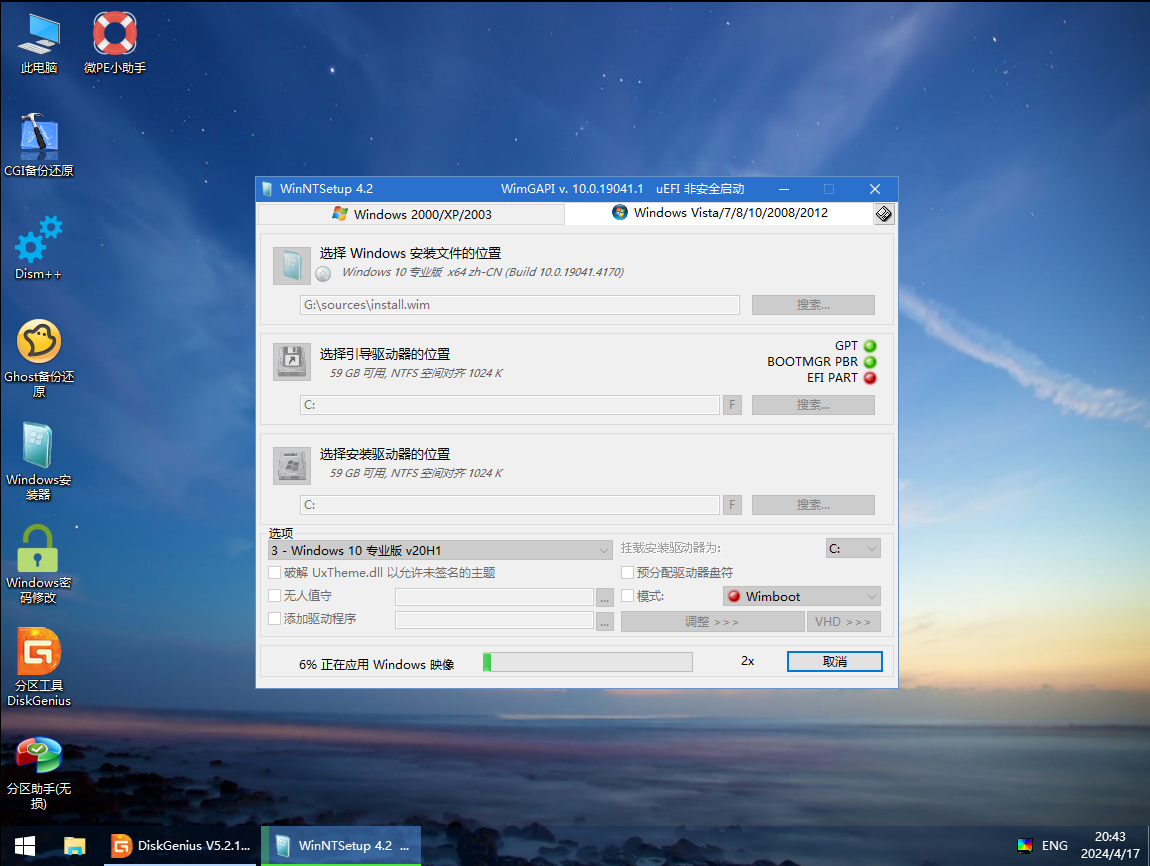The height and width of the screenshot is (866, 1150).
Task: Click the WinNTSetup title bar app icon
Action: click(x=267, y=188)
